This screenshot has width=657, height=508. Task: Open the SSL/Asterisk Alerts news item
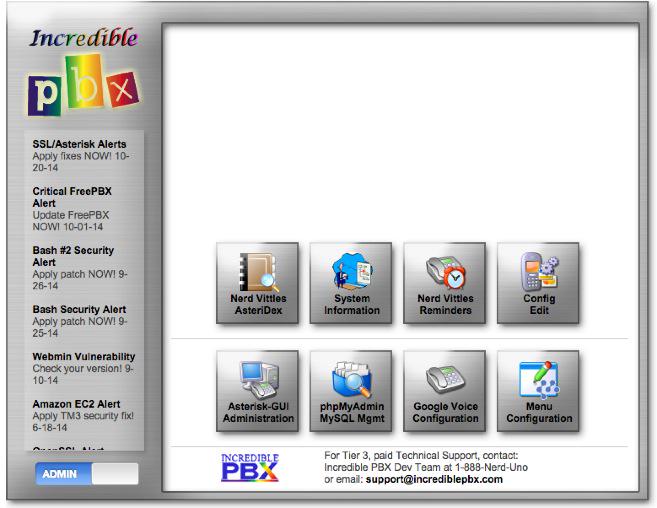click(x=80, y=144)
